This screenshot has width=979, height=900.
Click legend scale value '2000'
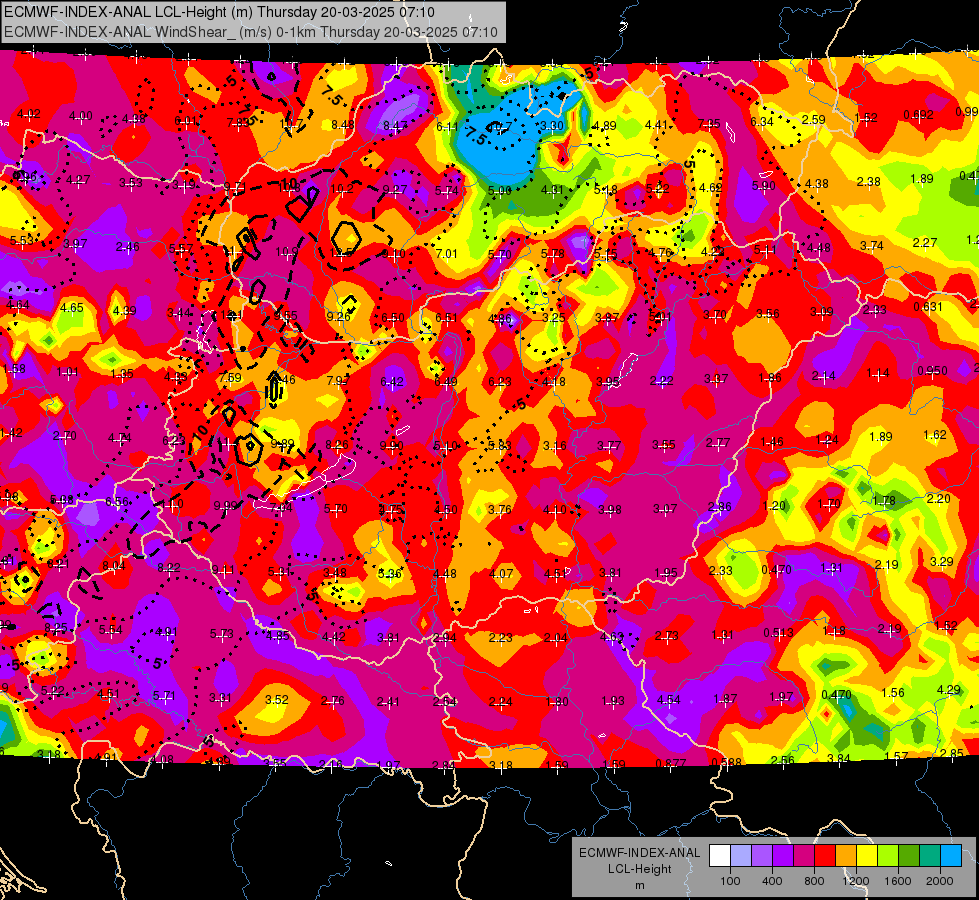939,881
